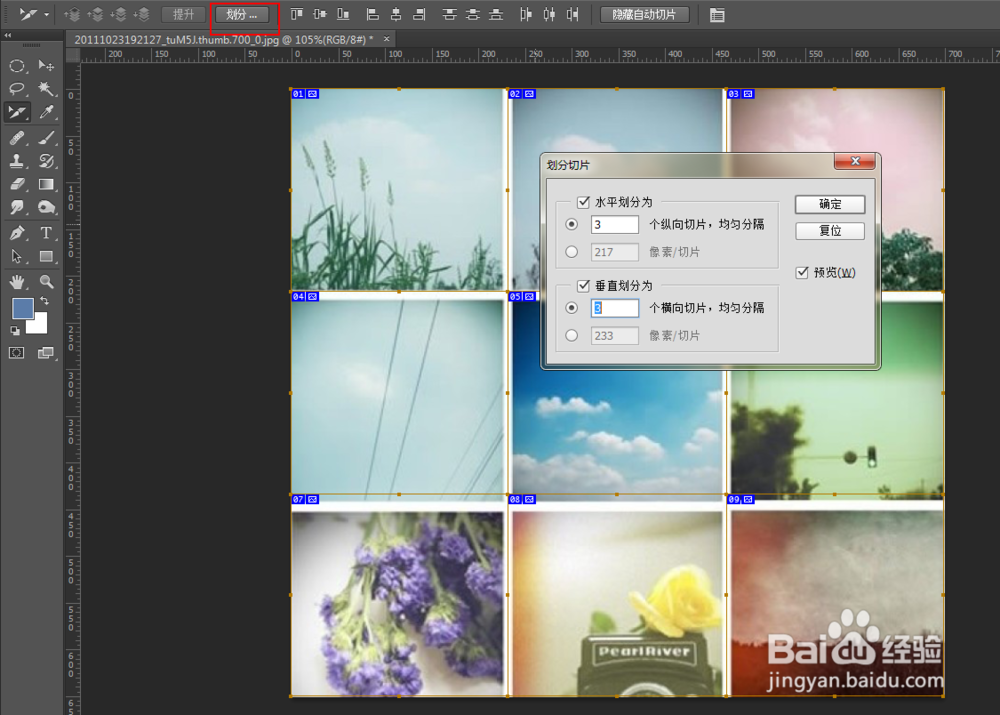The width and height of the screenshot is (1000, 715).
Task: Align slices to right edges
Action: pos(419,14)
